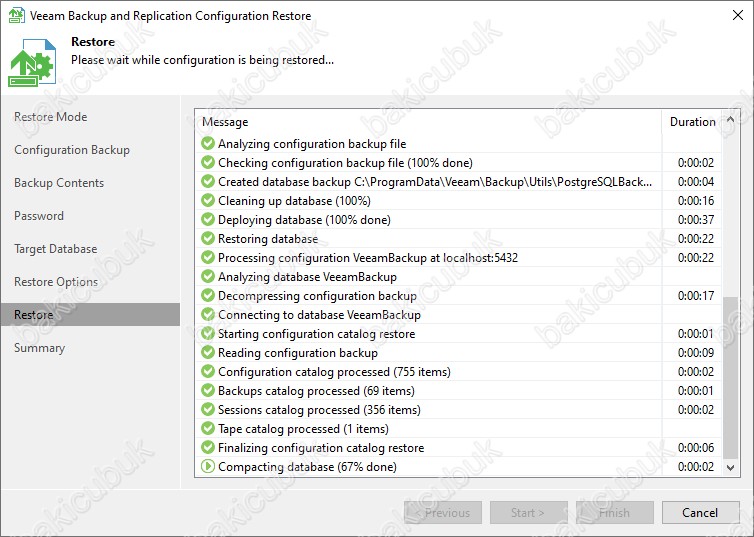Click the disabled Previous button
Viewport: 754px width, 537px height.
(443, 512)
